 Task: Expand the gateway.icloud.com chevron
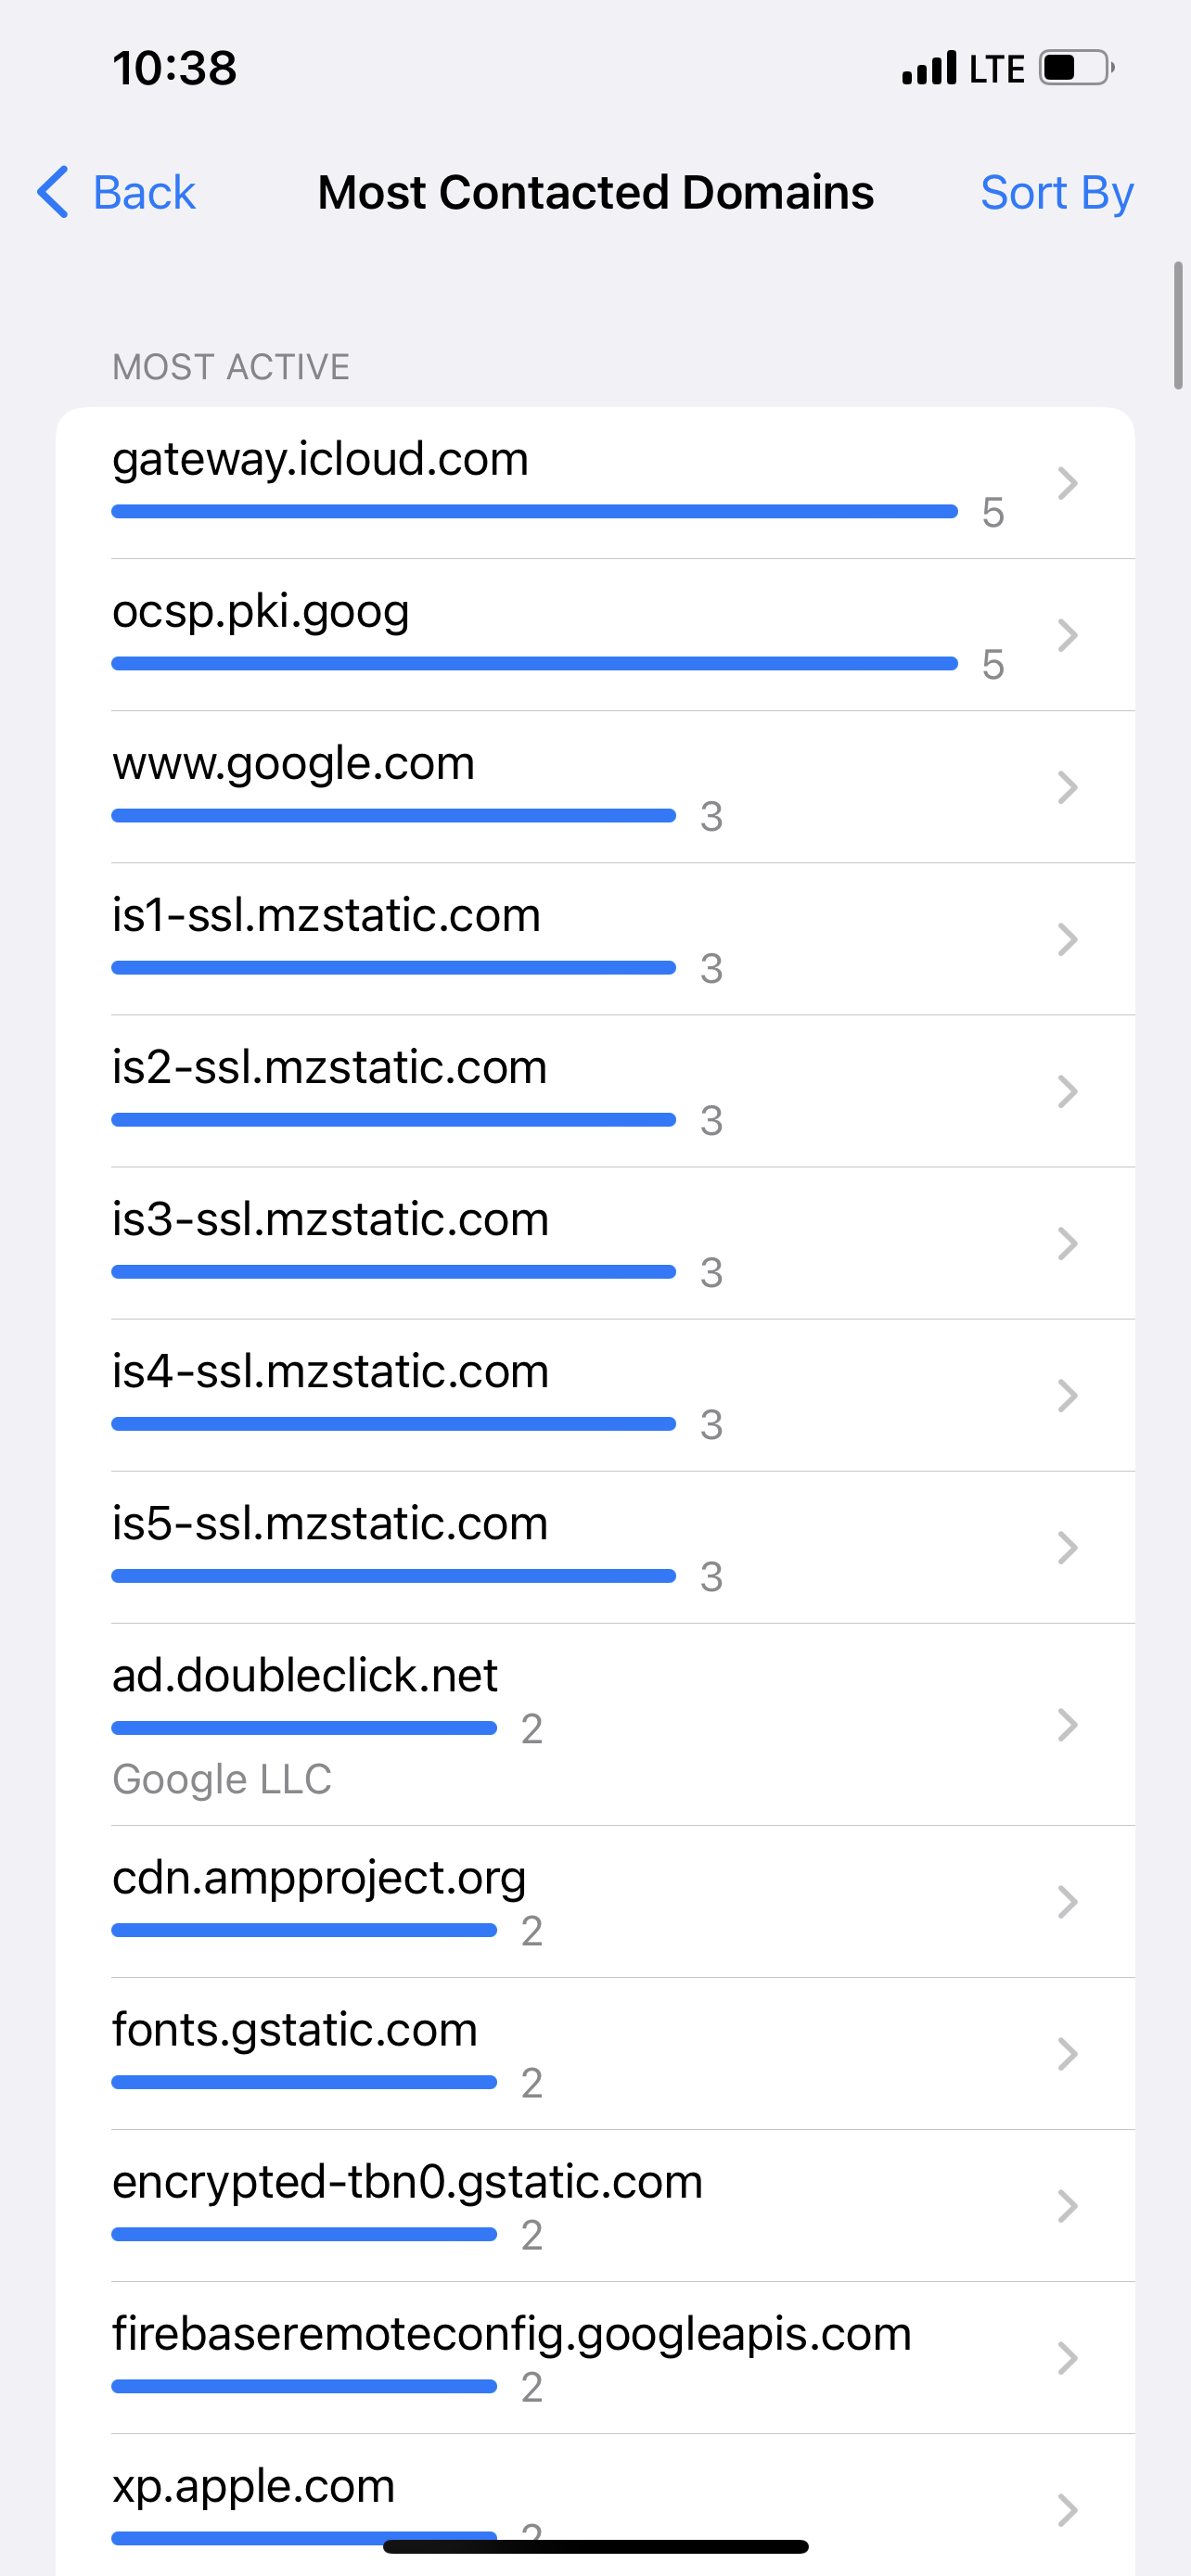click(x=1067, y=484)
